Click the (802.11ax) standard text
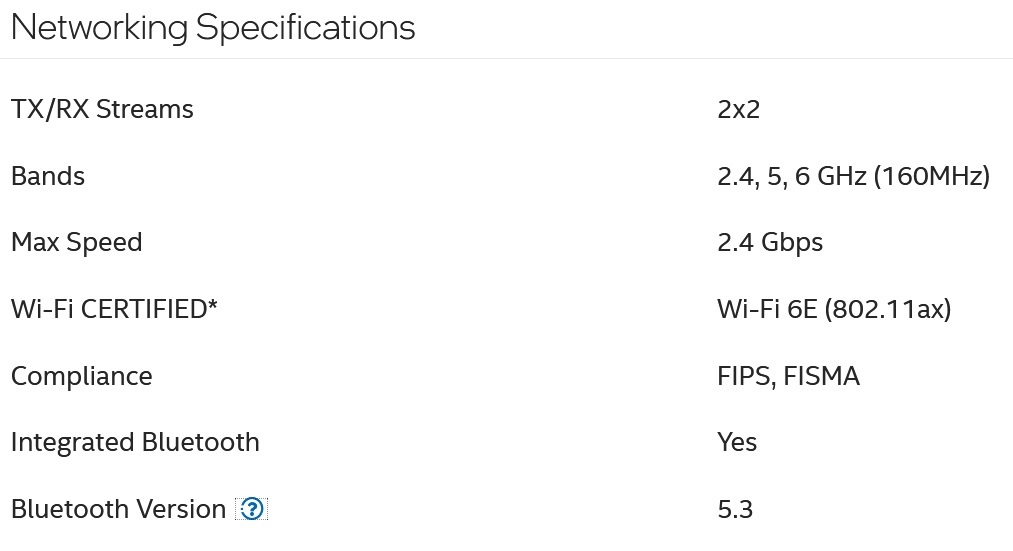This screenshot has height=551, width=1013. [x=888, y=309]
